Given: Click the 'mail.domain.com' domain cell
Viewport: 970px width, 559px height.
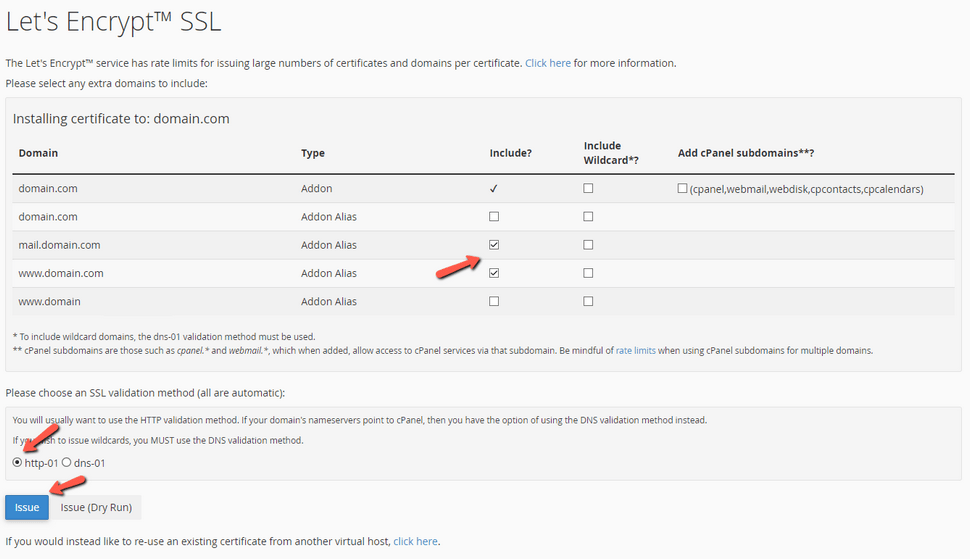Looking at the screenshot, I should point(59,245).
